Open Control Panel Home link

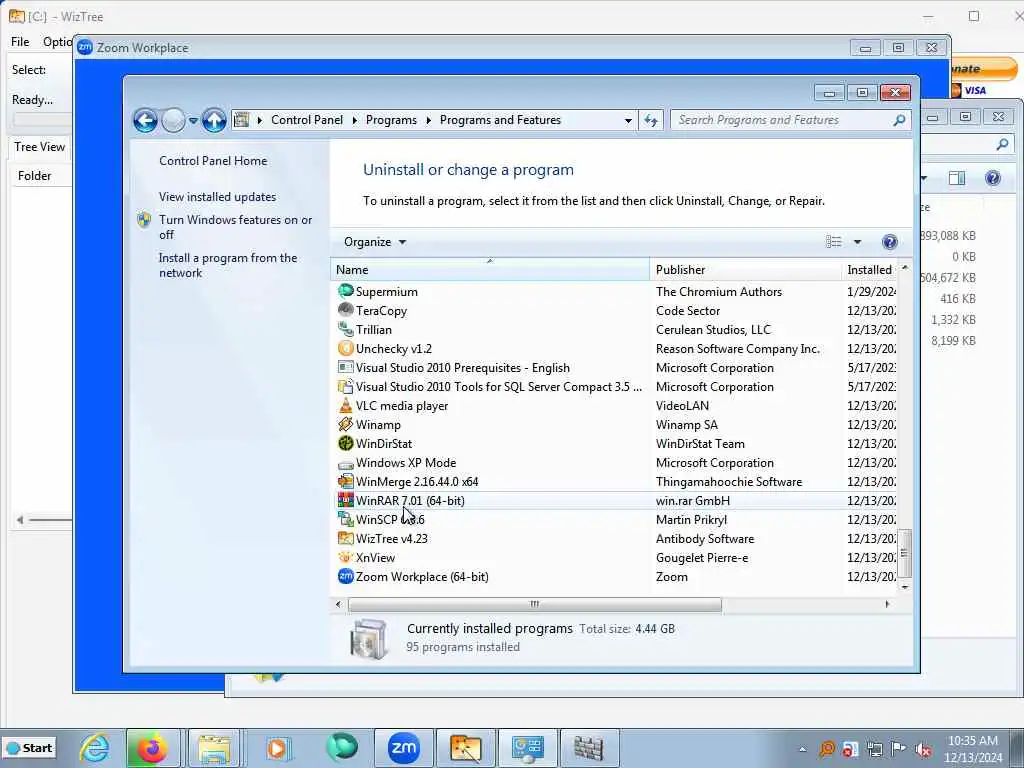213,161
